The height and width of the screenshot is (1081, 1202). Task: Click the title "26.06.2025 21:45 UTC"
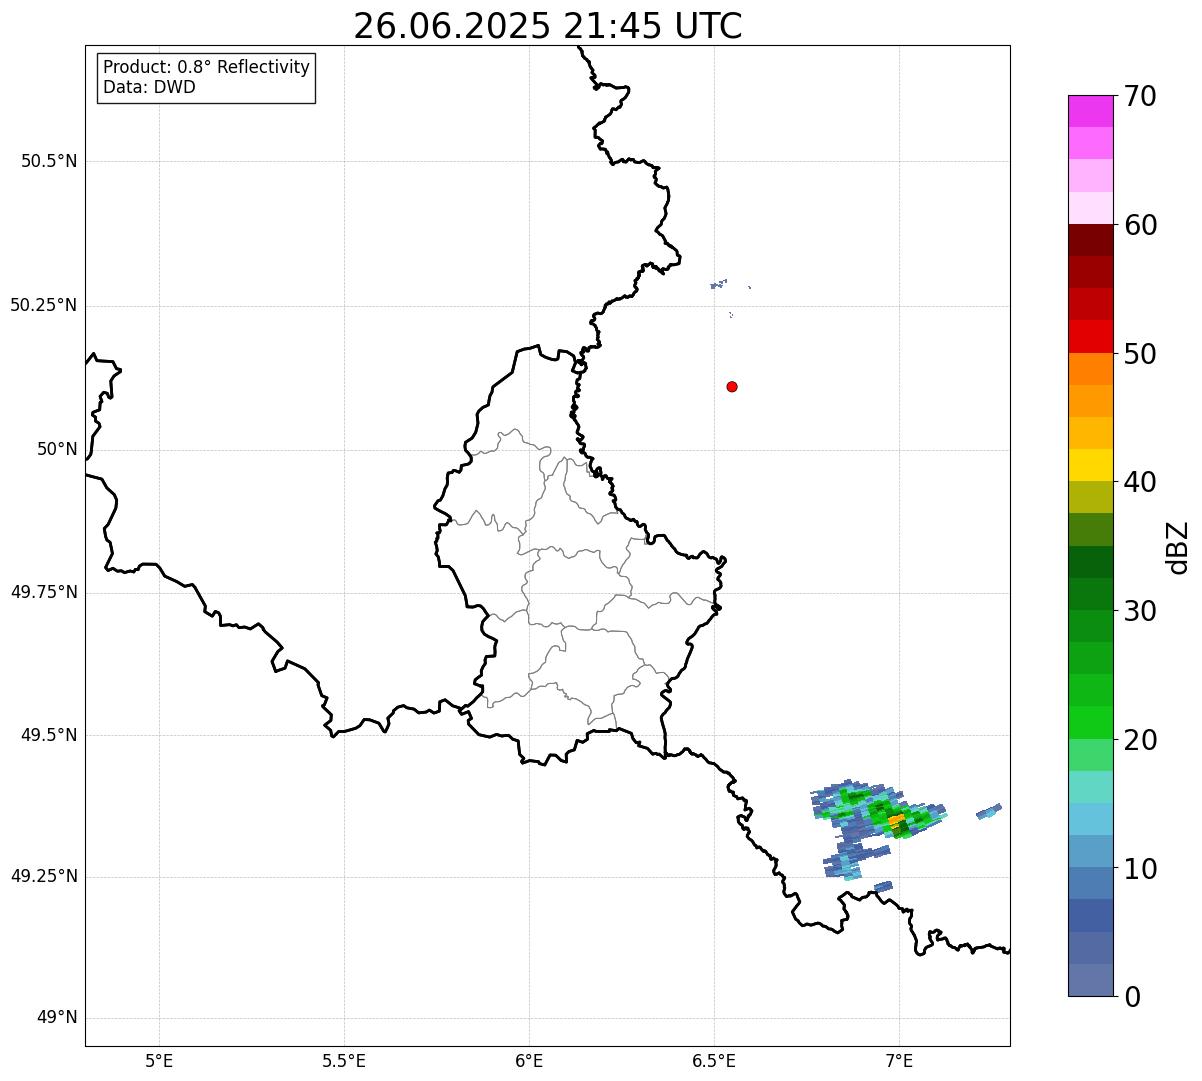pyautogui.click(x=548, y=26)
